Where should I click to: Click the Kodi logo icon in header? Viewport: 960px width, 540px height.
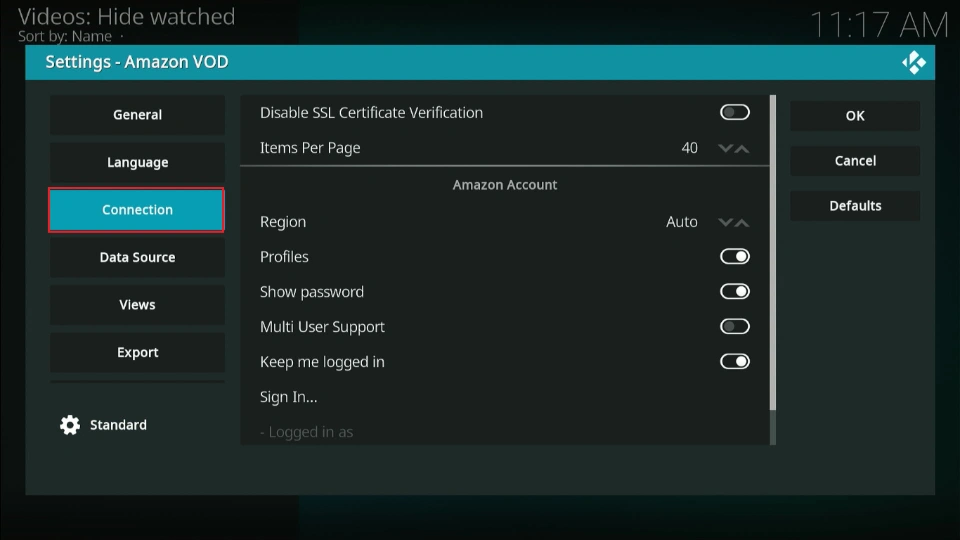pyautogui.click(x=913, y=62)
